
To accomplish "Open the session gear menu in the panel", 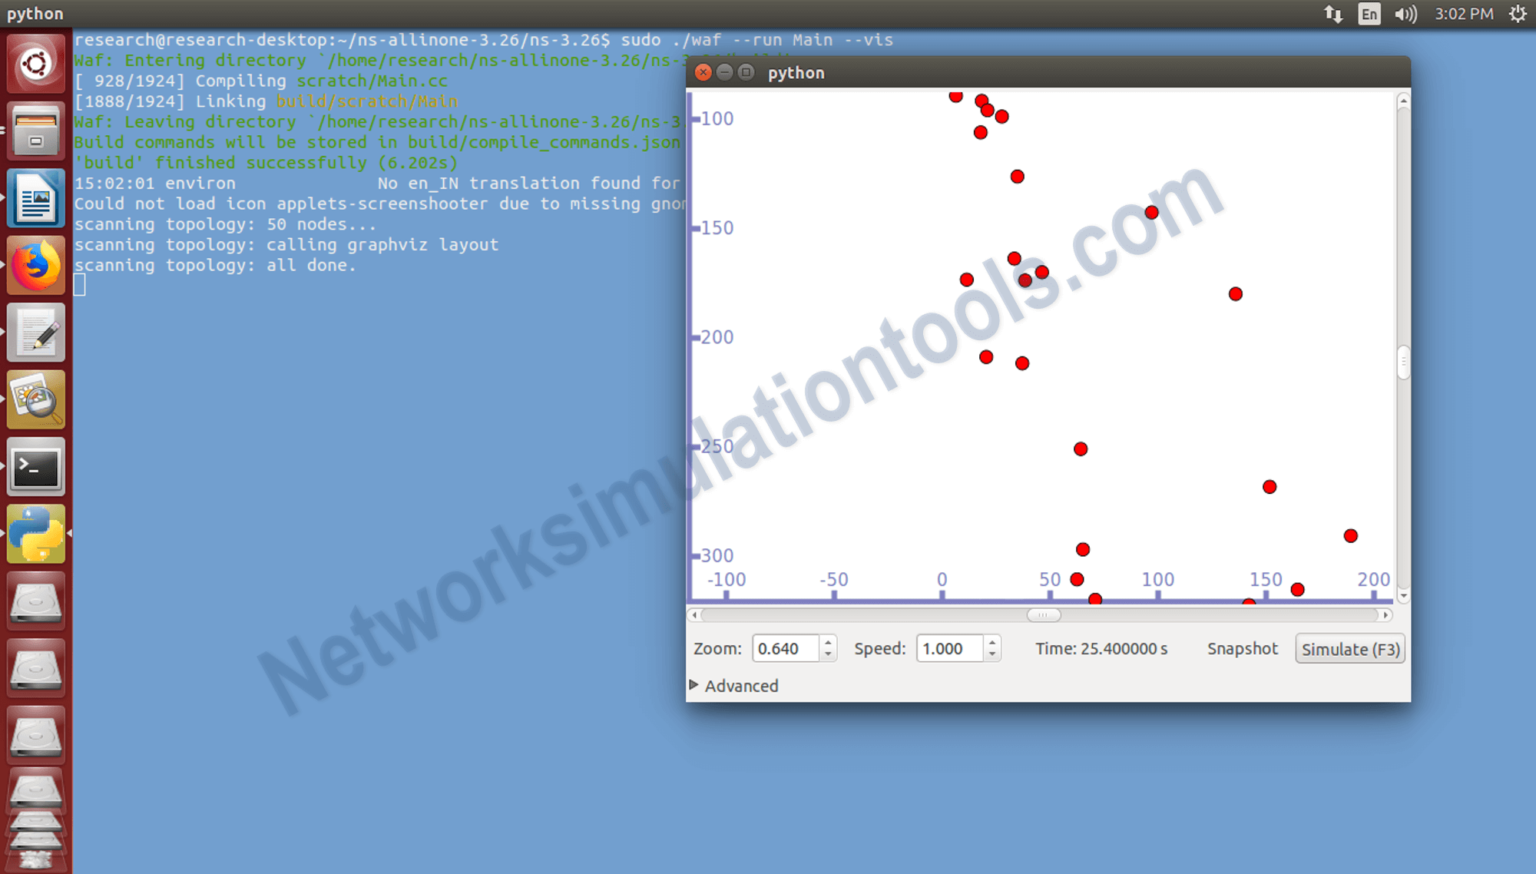I will 1519,14.
